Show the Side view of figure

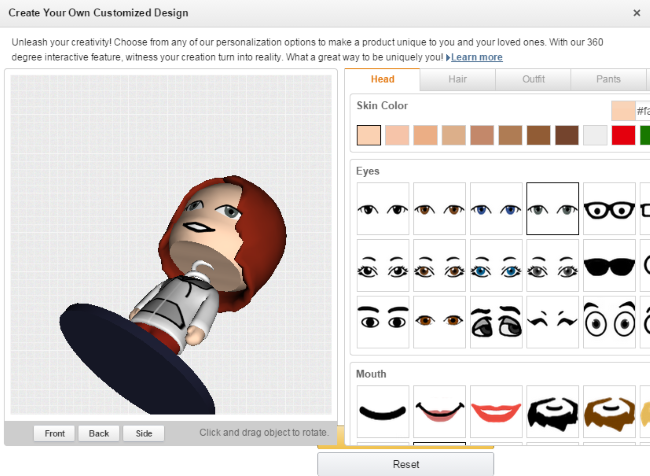click(x=143, y=433)
